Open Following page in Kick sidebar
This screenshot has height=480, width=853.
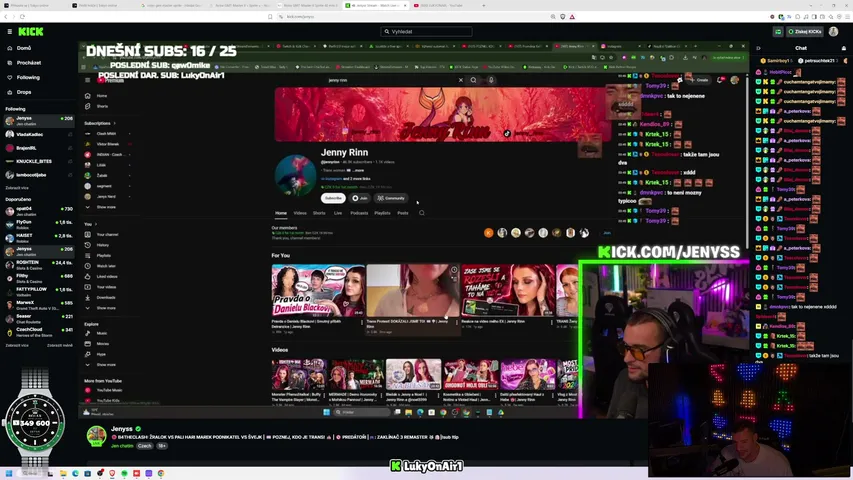pos(28,77)
